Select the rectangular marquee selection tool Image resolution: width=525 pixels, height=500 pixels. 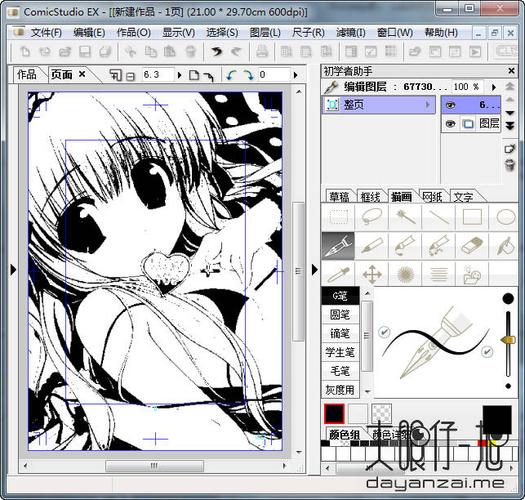(338, 217)
